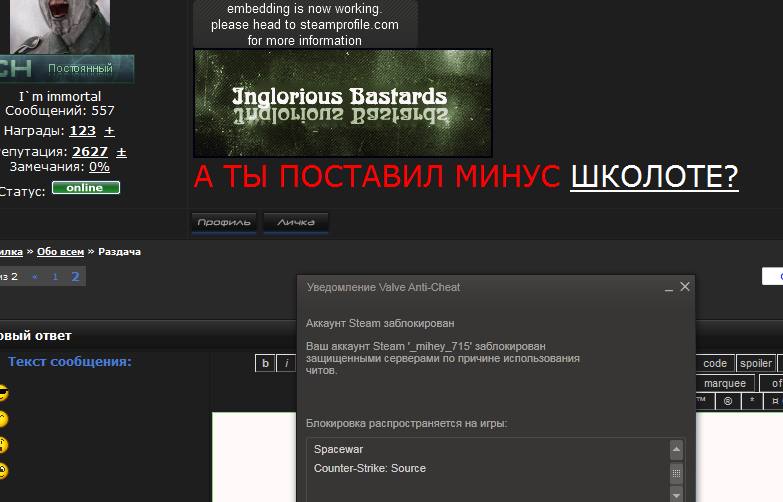
Task: Click the ШКОЛОТЕ? link in the signature
Action: click(x=654, y=176)
